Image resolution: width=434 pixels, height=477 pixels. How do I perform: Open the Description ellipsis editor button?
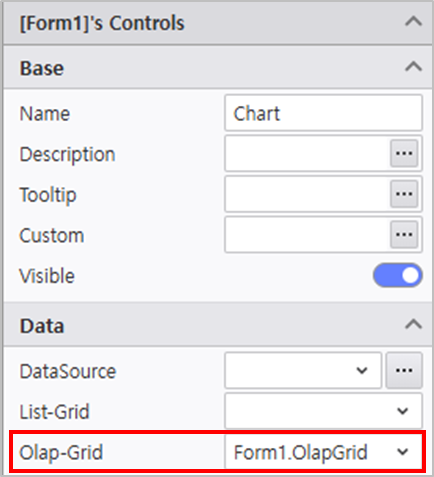point(404,153)
